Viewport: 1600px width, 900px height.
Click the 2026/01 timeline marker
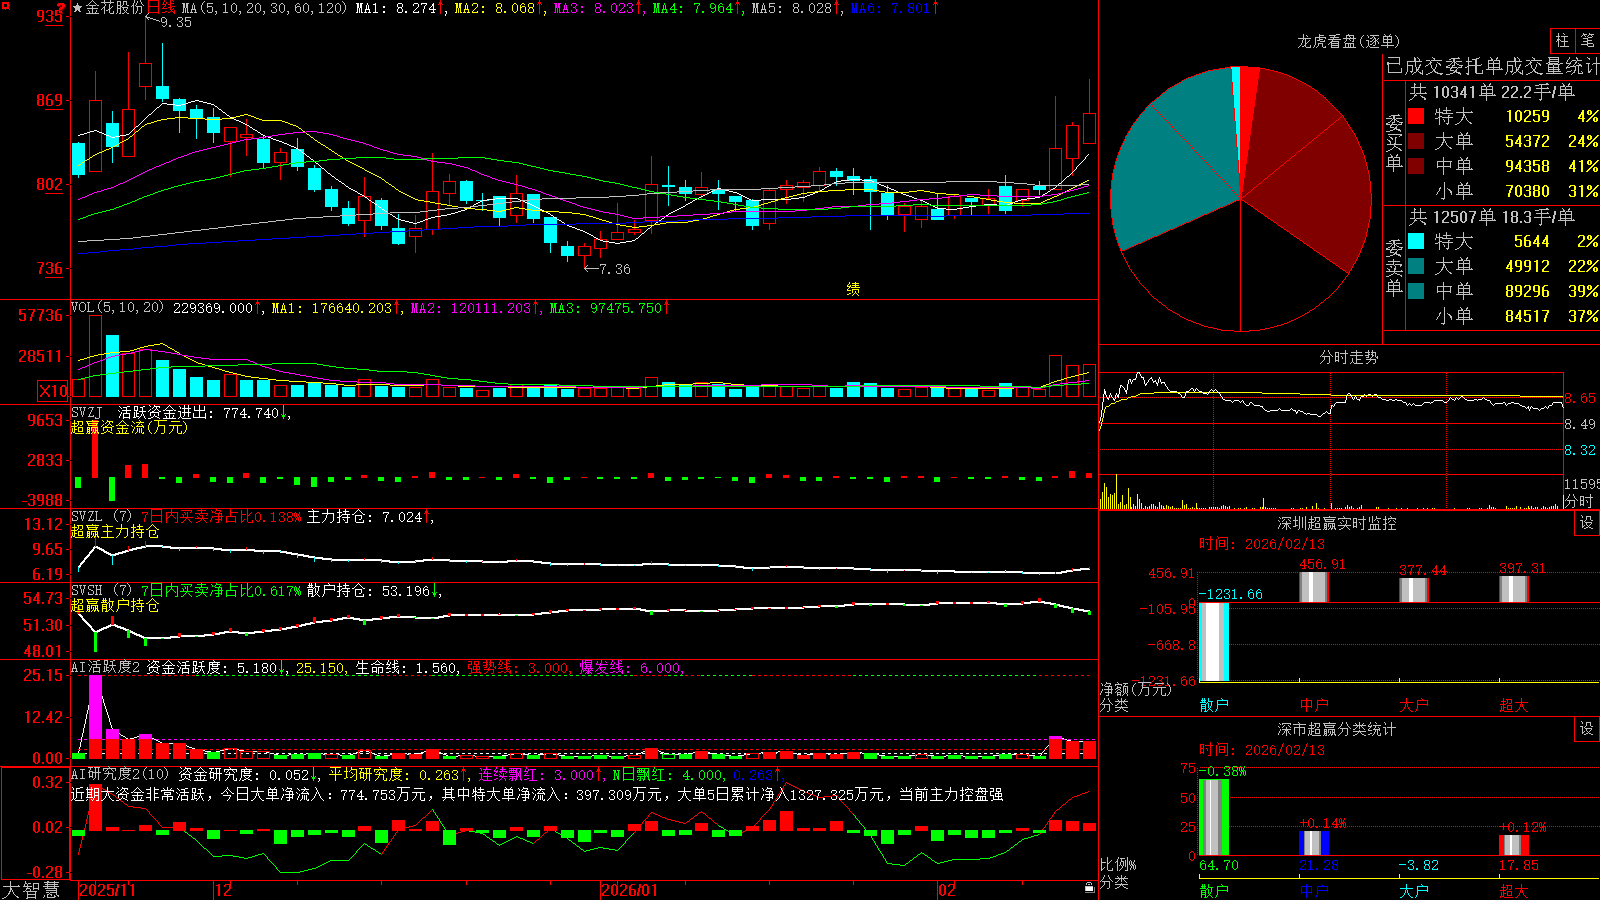click(x=630, y=890)
